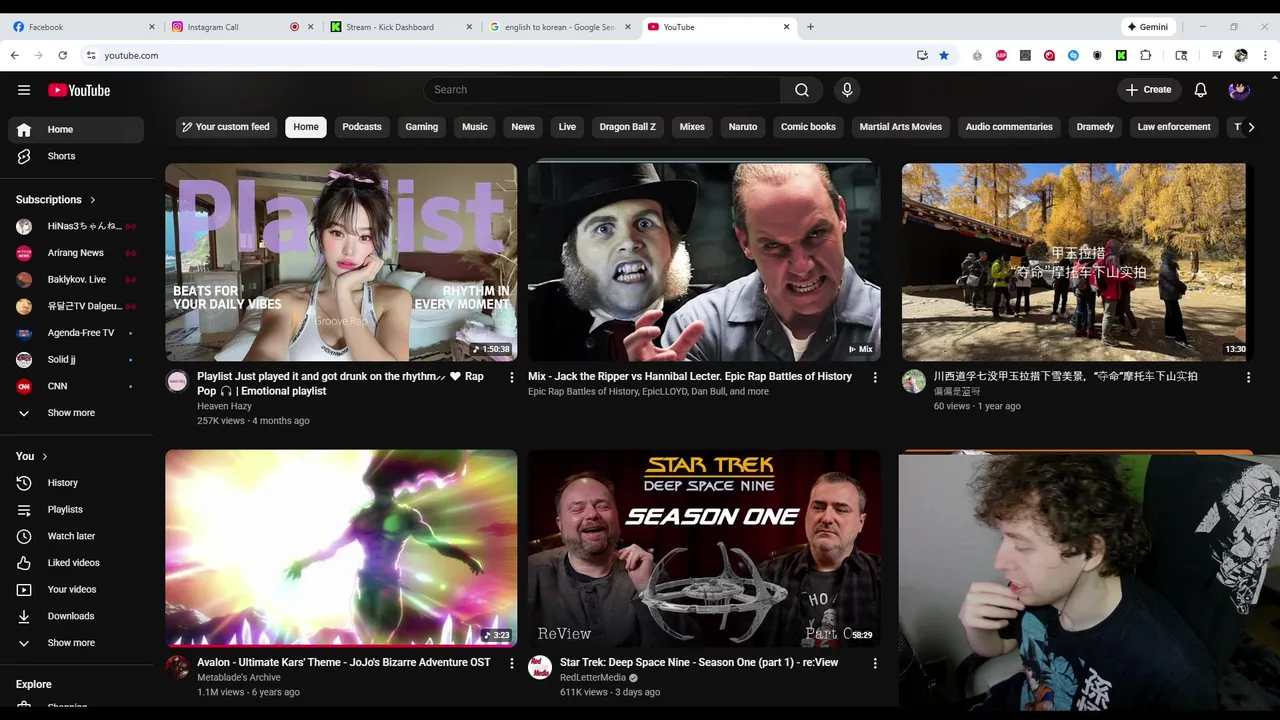This screenshot has height=720, width=1280.
Task: Open Watch later list
Action: pos(76,536)
